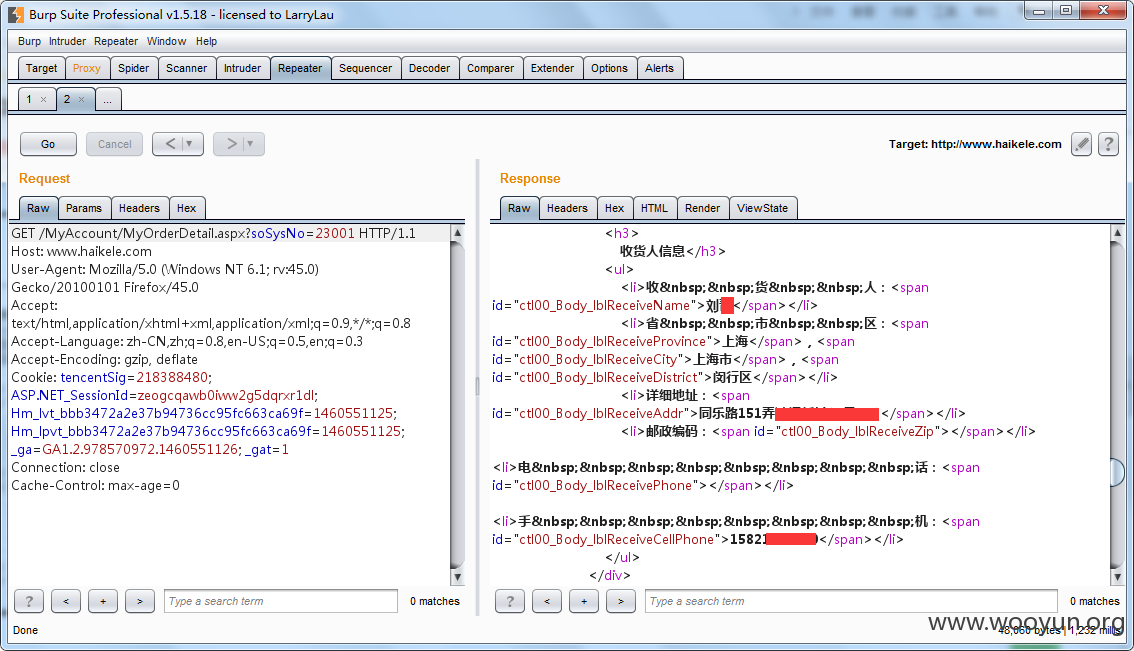Image resolution: width=1134 pixels, height=651 pixels.
Task: Switch to the Proxy tab
Action: [x=87, y=68]
